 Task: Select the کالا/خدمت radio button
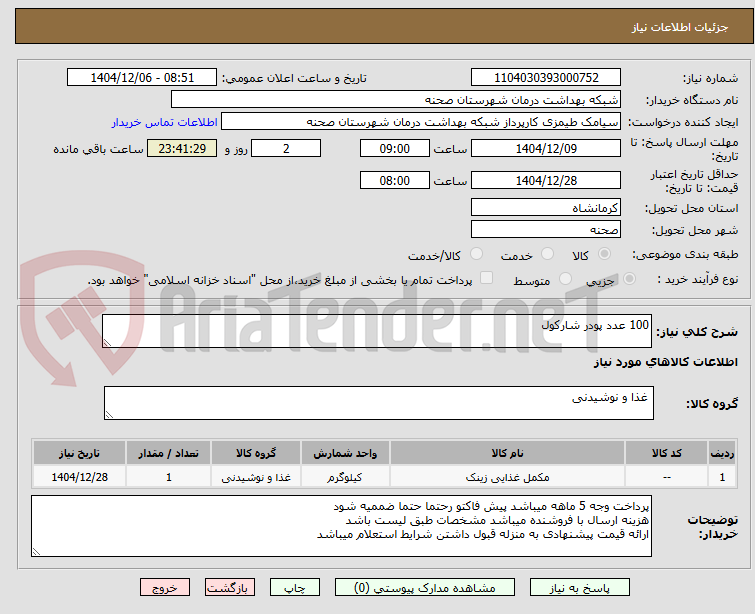click(476, 254)
